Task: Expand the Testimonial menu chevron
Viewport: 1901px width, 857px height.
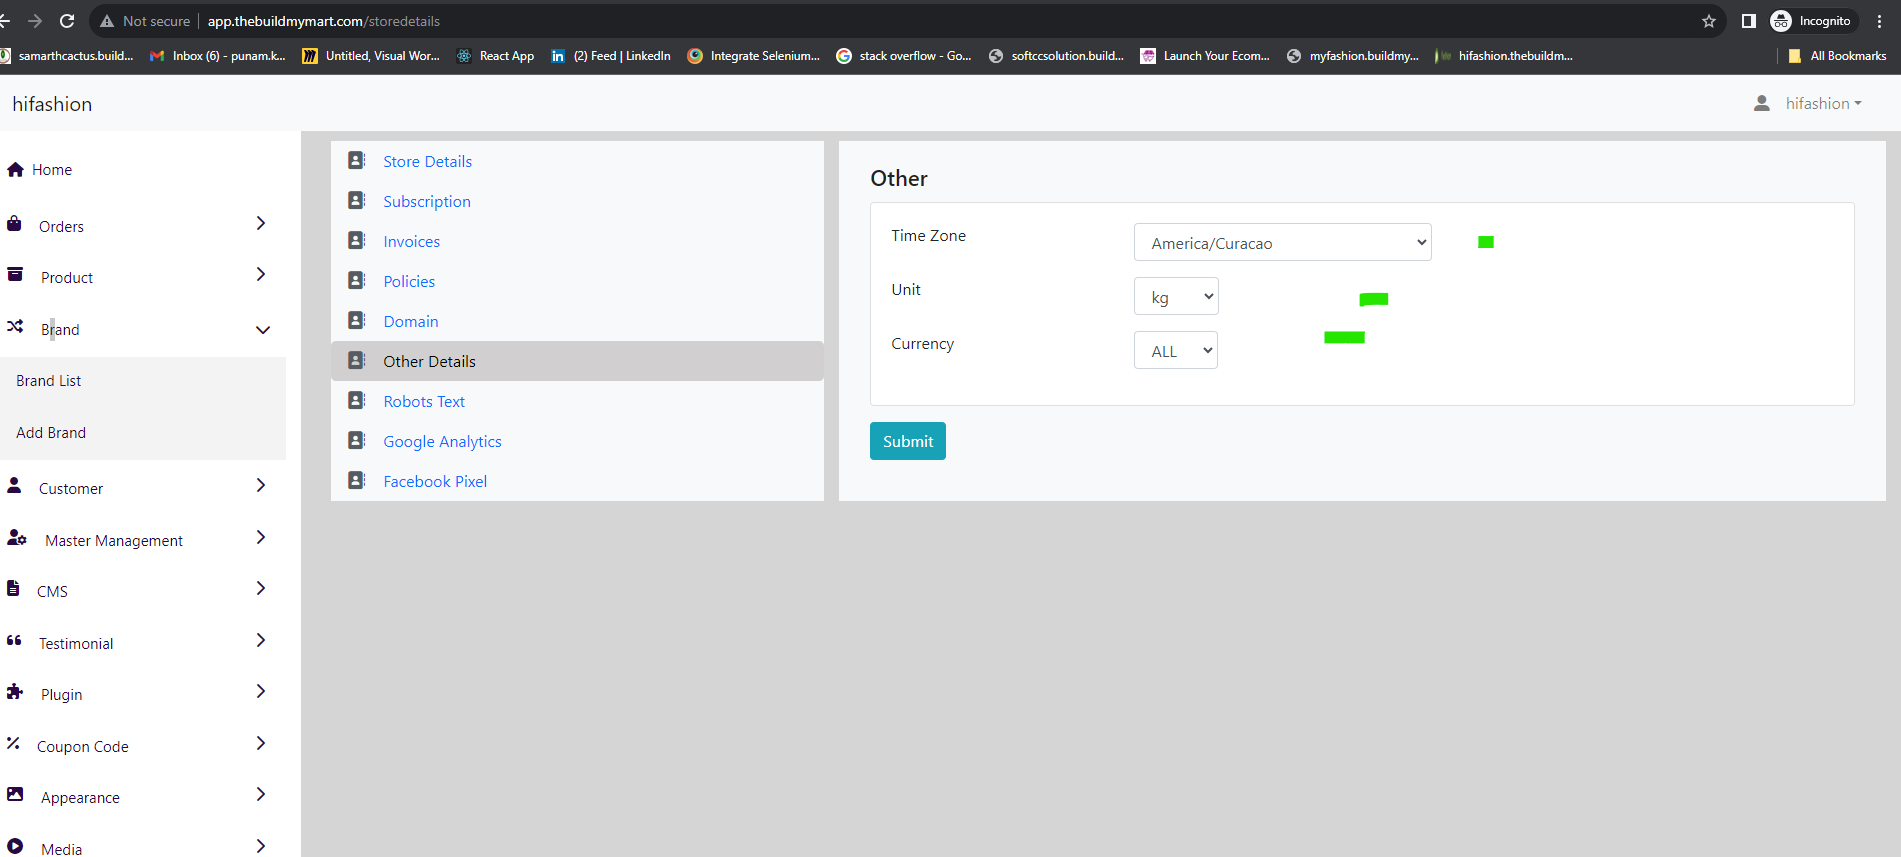Action: click(x=261, y=640)
